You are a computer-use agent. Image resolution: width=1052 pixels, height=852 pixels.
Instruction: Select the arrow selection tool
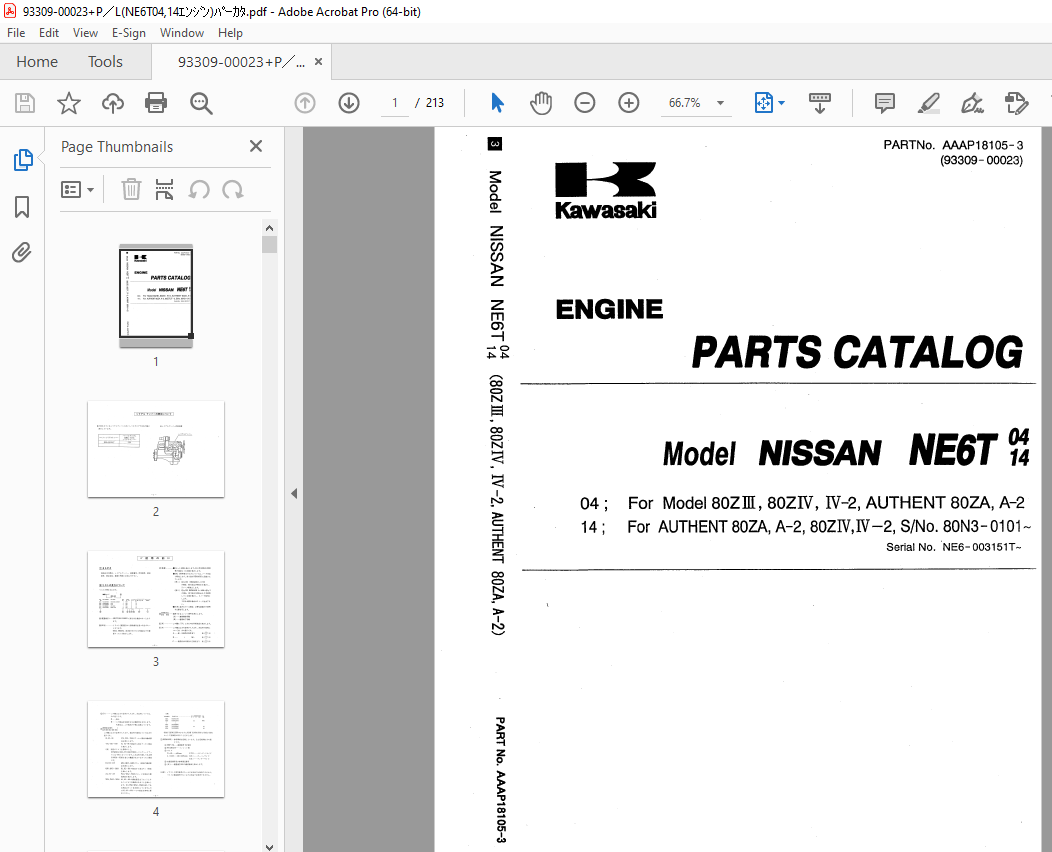pyautogui.click(x=497, y=103)
